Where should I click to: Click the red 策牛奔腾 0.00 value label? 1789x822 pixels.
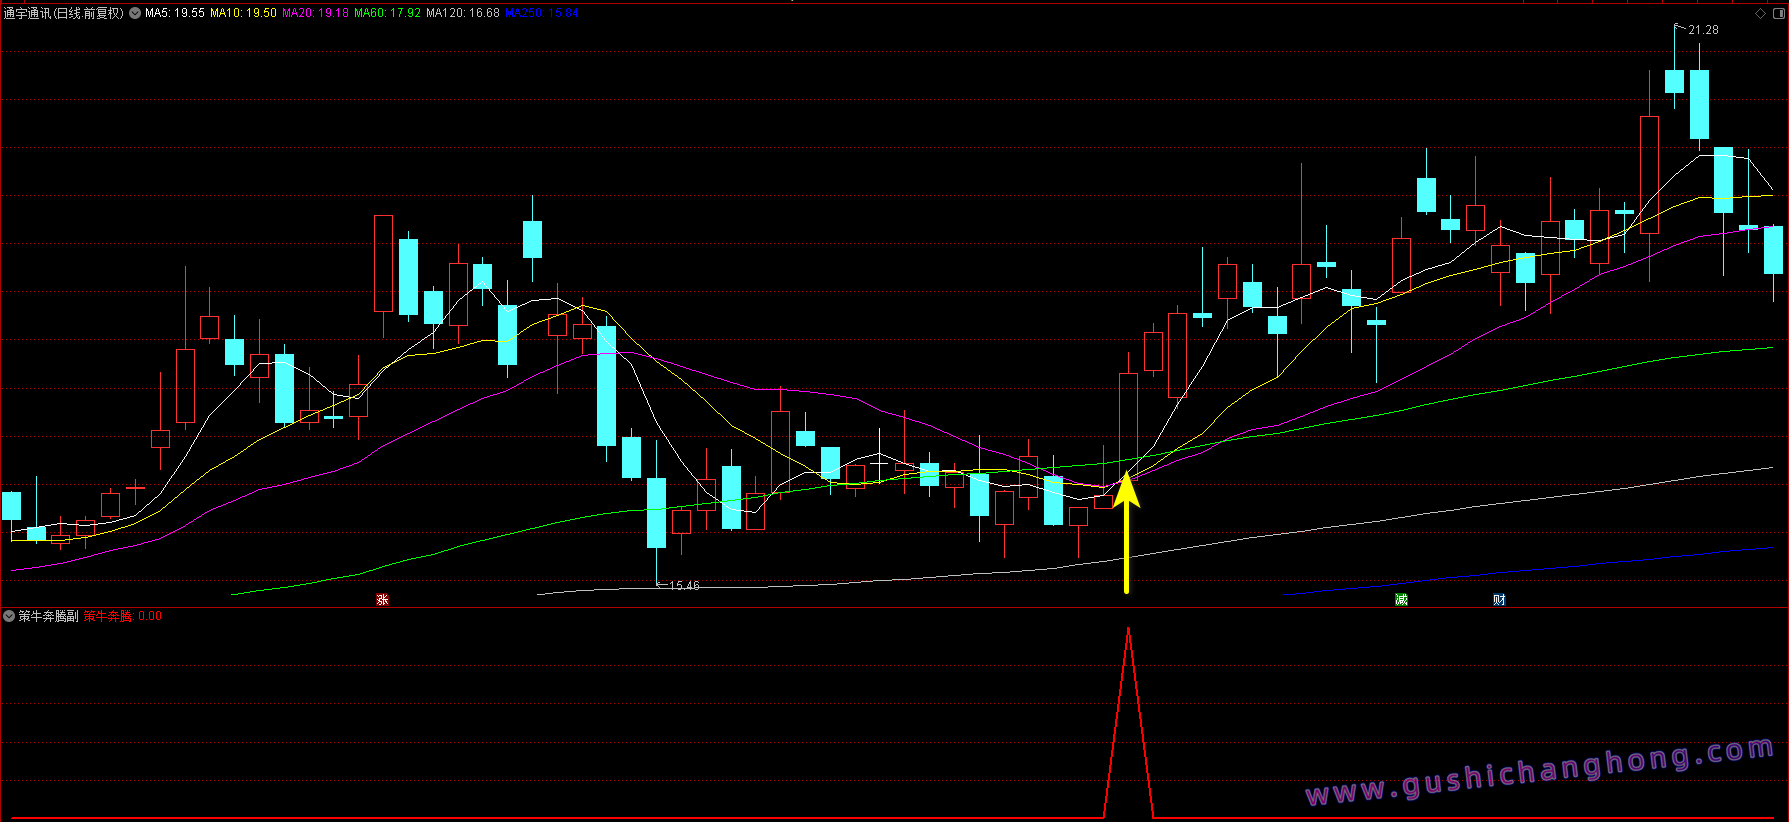[122, 616]
